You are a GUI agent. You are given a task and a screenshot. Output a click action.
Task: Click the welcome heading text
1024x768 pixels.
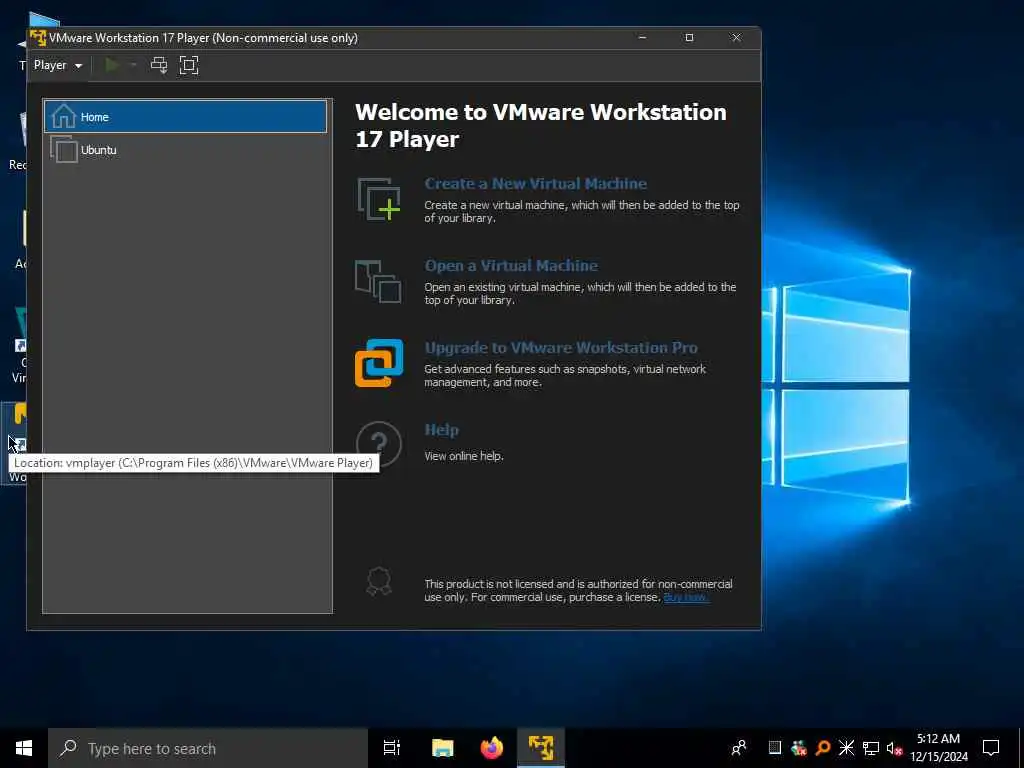point(541,125)
